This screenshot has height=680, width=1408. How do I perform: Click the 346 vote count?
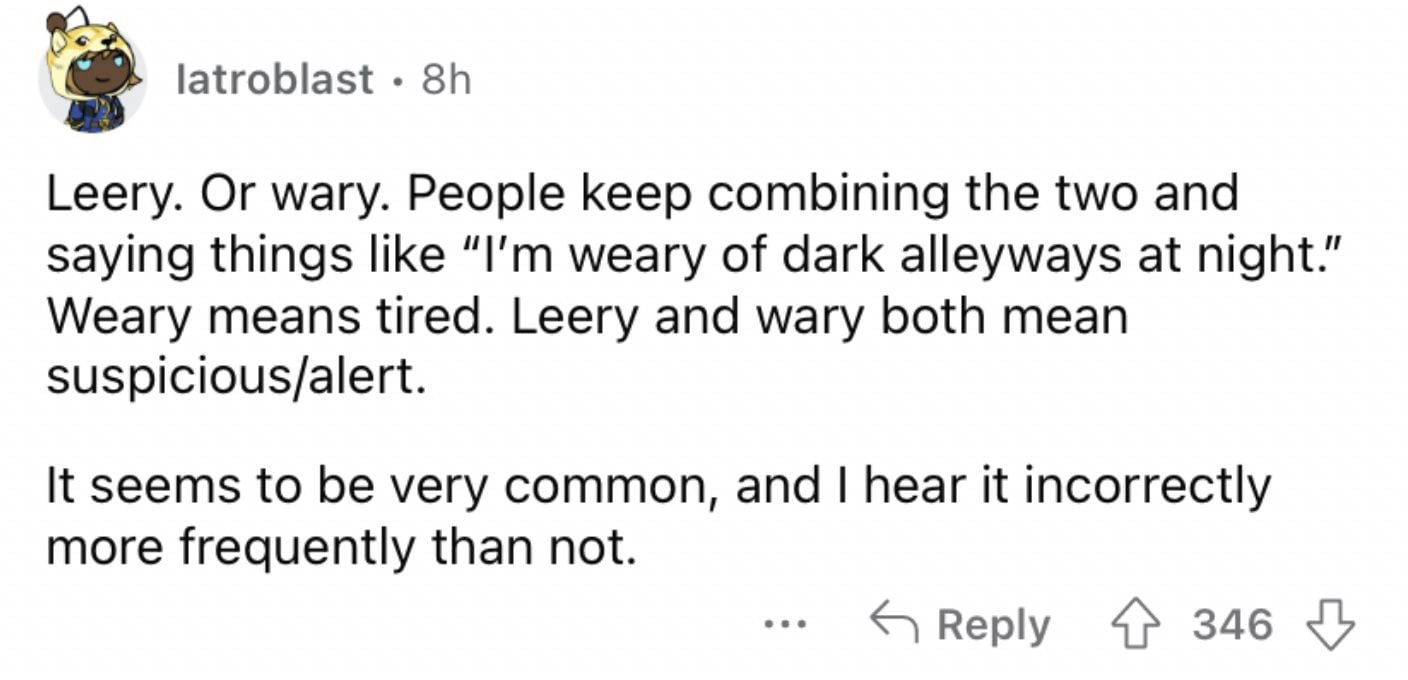pyautogui.click(x=1232, y=625)
